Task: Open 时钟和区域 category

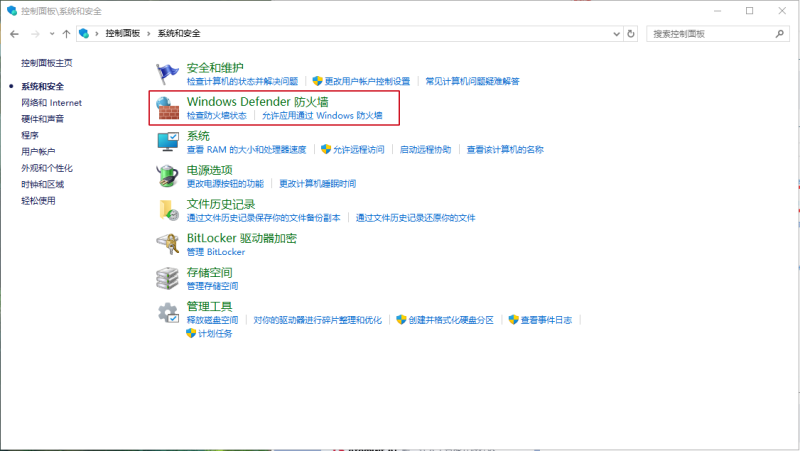Action: tap(42, 184)
